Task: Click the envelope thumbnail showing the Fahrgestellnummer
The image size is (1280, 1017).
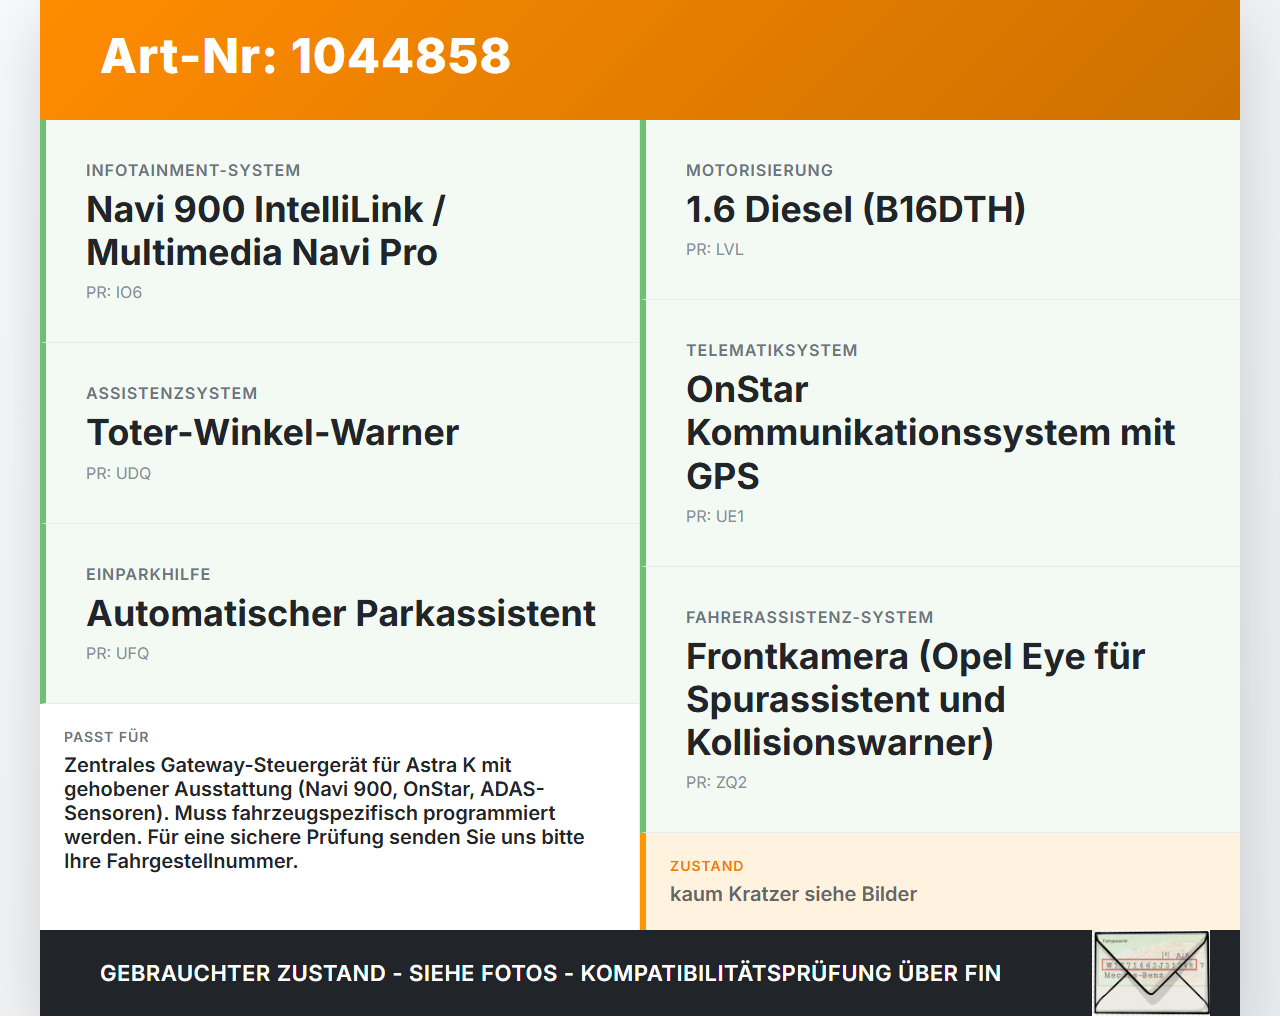Action: pyautogui.click(x=1152, y=973)
